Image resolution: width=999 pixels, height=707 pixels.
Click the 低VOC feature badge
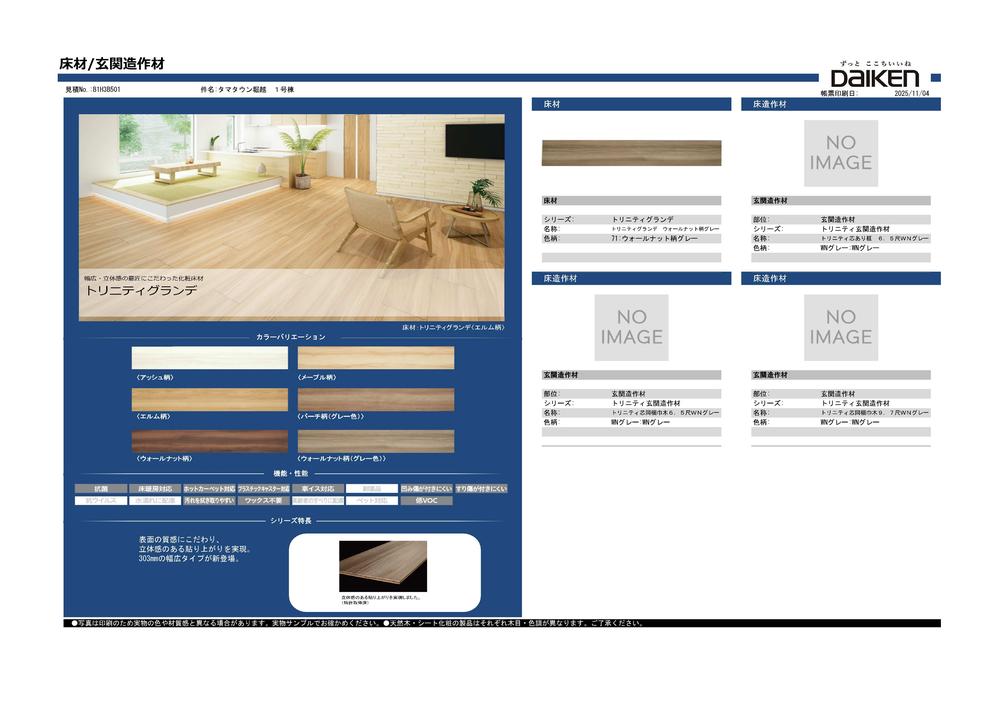pyautogui.click(x=427, y=500)
